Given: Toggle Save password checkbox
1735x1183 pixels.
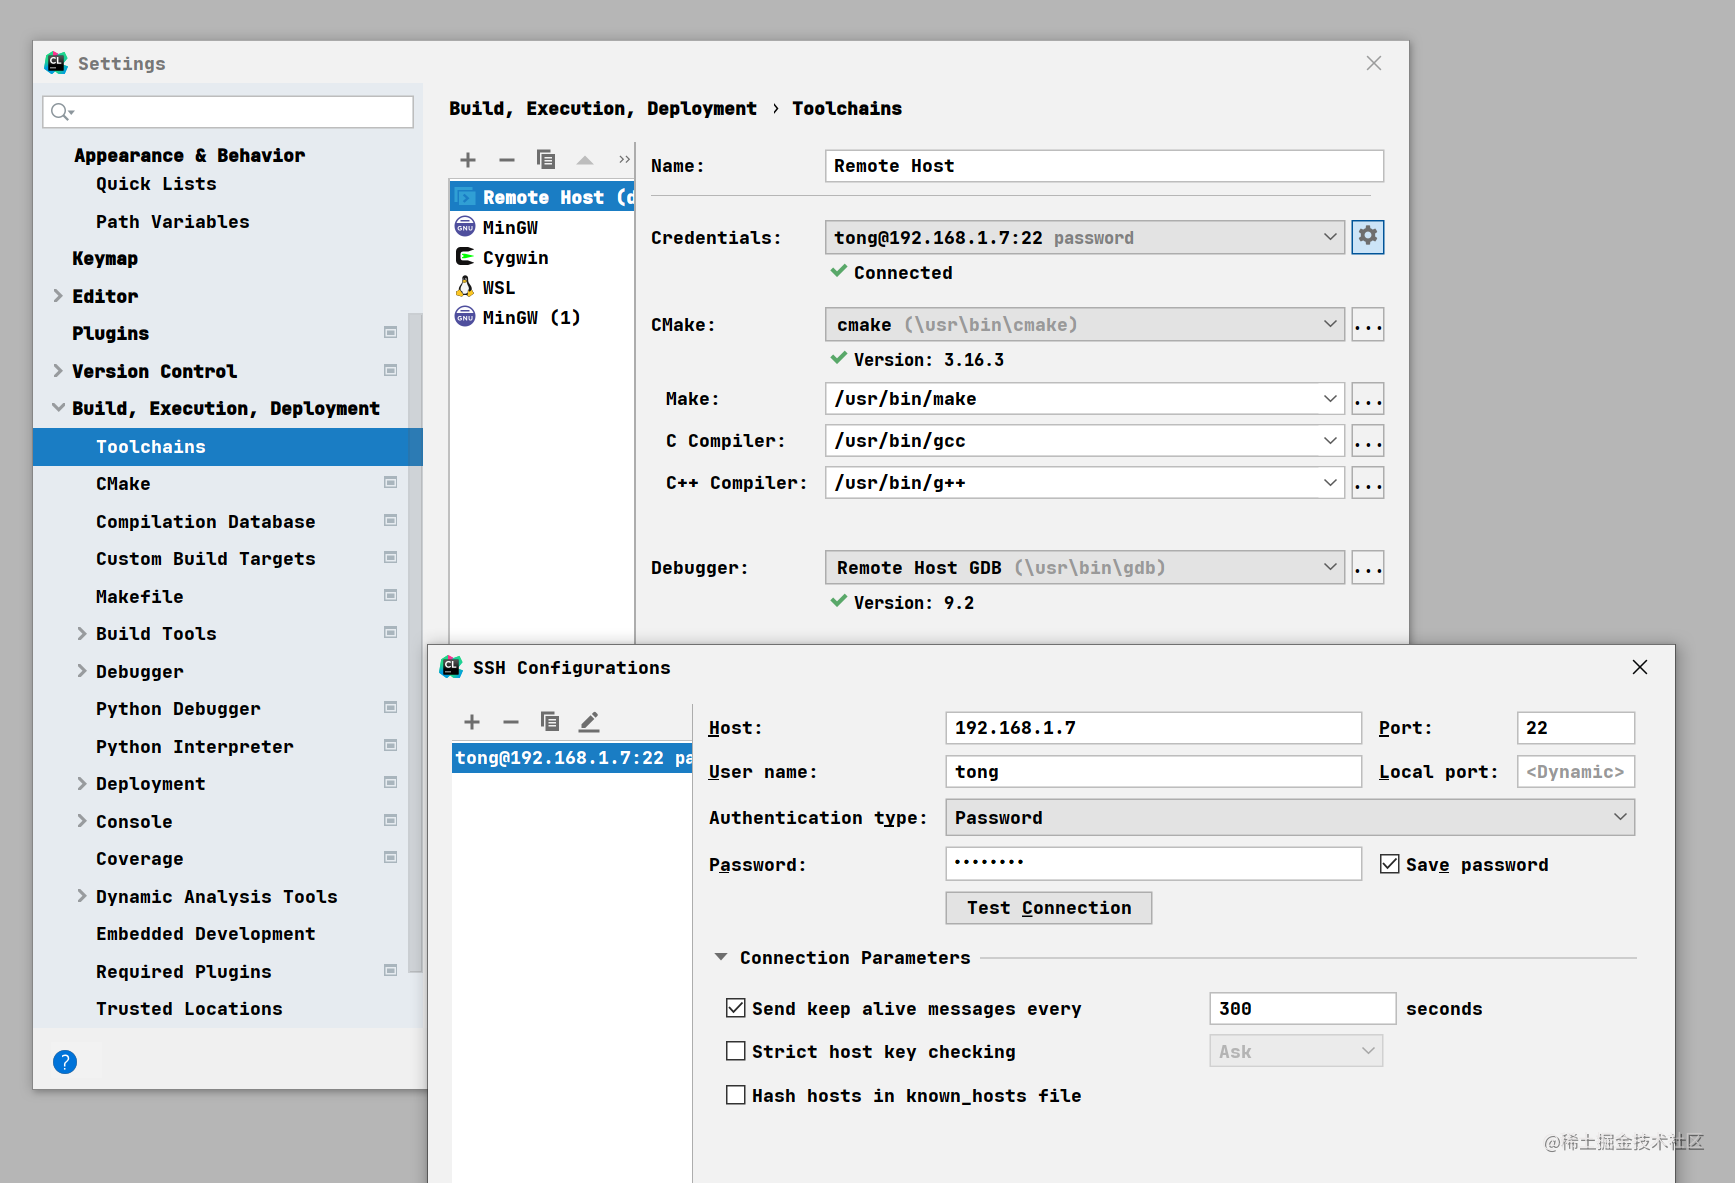Looking at the screenshot, I should pos(1390,864).
